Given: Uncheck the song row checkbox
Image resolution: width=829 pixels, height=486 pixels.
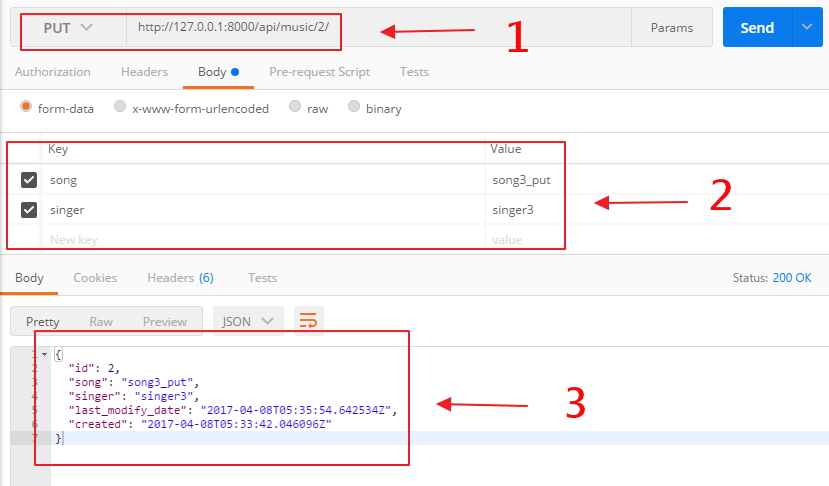Looking at the screenshot, I should (x=29, y=180).
